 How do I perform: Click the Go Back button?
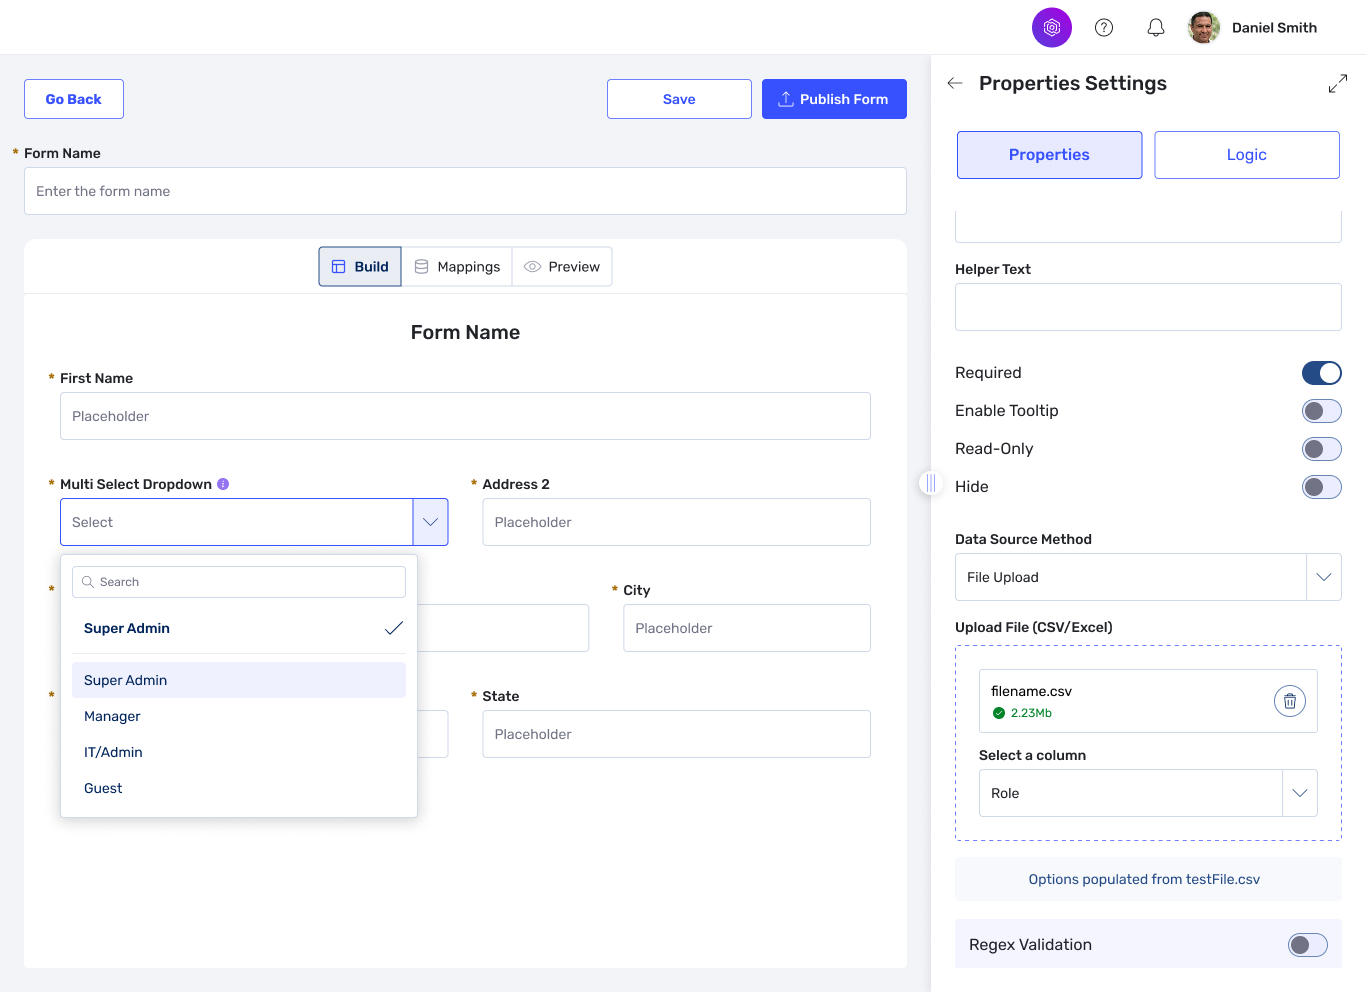tap(74, 99)
